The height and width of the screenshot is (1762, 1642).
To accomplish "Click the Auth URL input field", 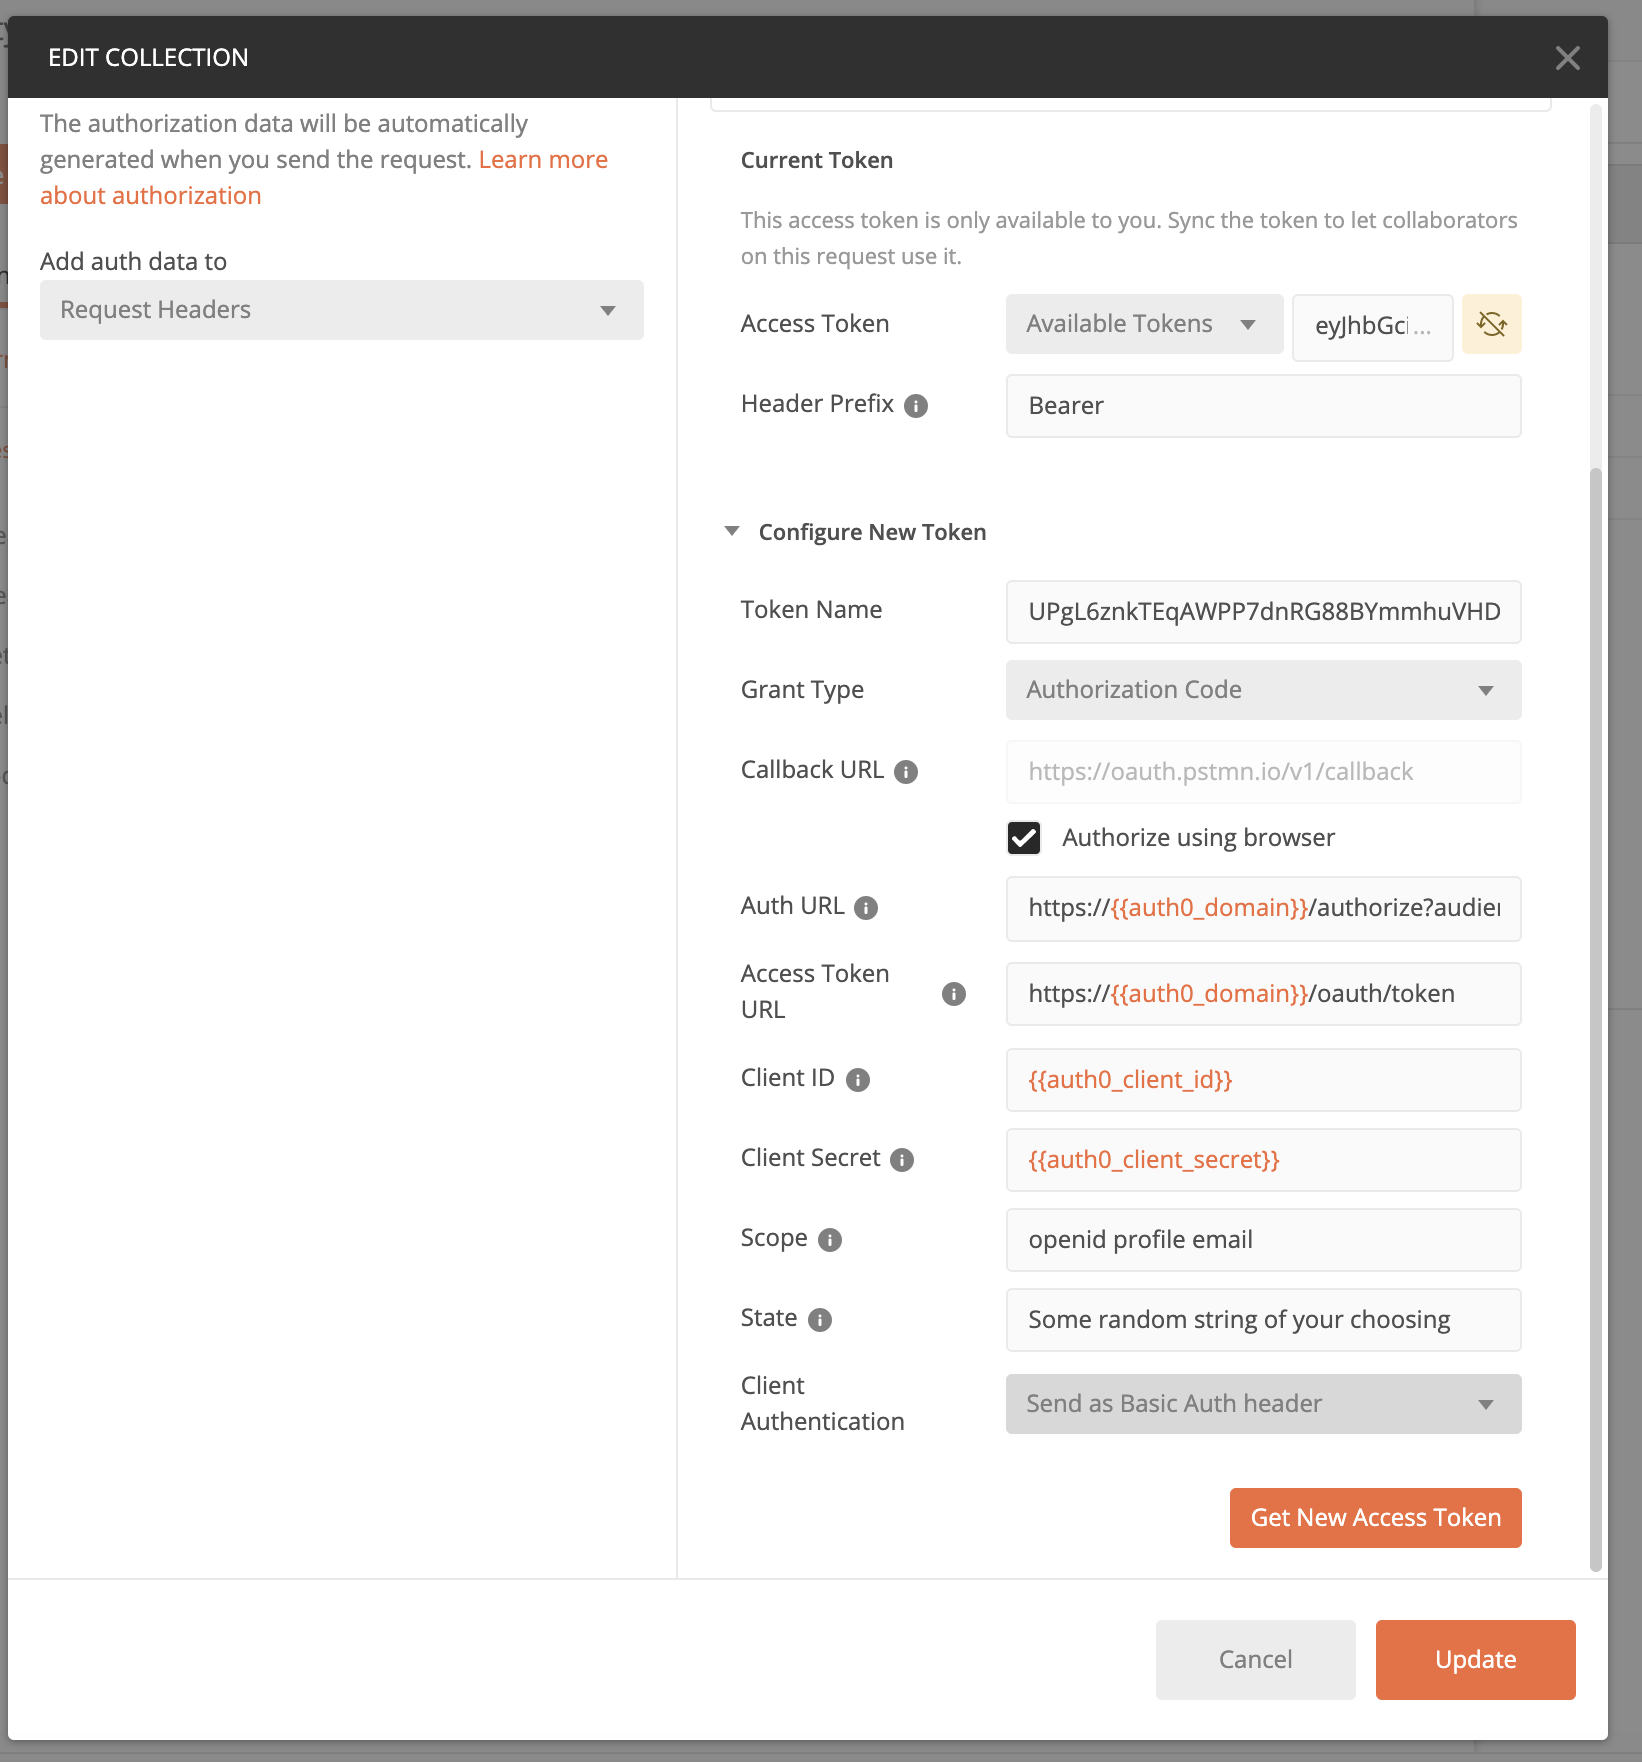I will click(x=1264, y=908).
